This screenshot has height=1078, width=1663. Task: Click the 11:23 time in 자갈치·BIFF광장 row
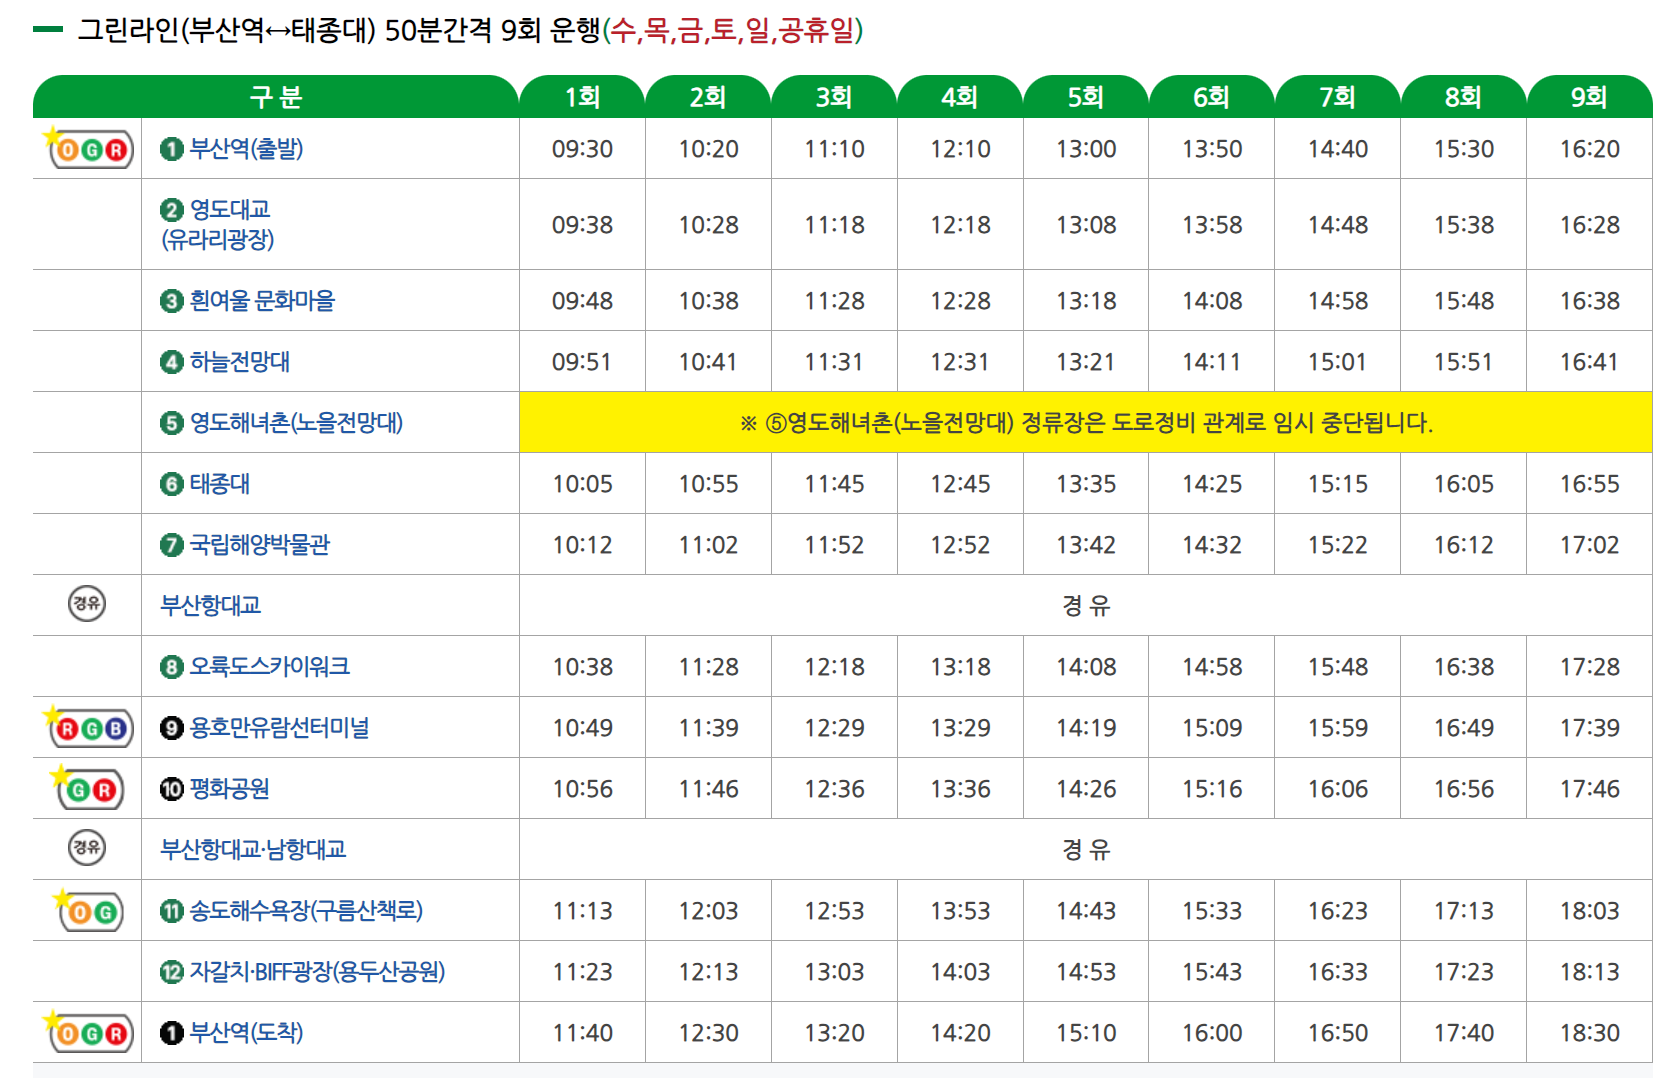click(x=582, y=972)
